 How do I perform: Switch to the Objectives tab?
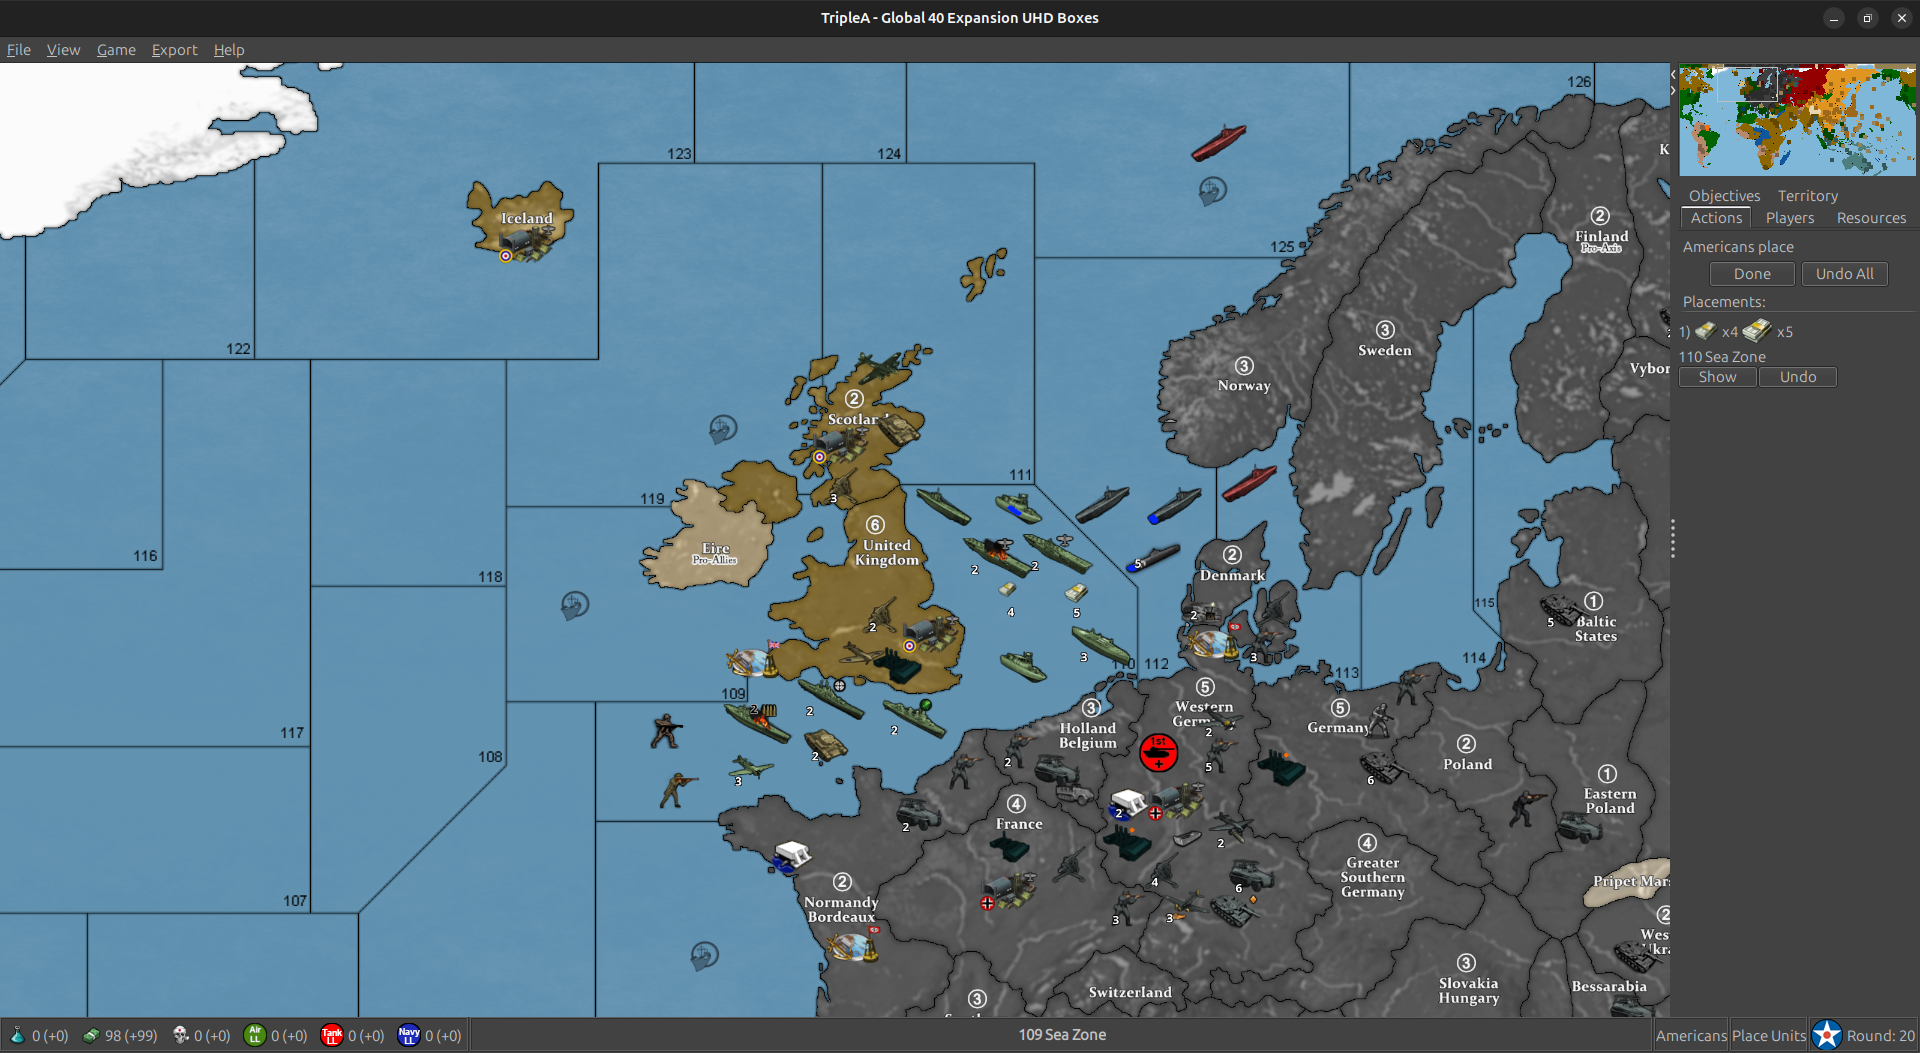(x=1724, y=196)
